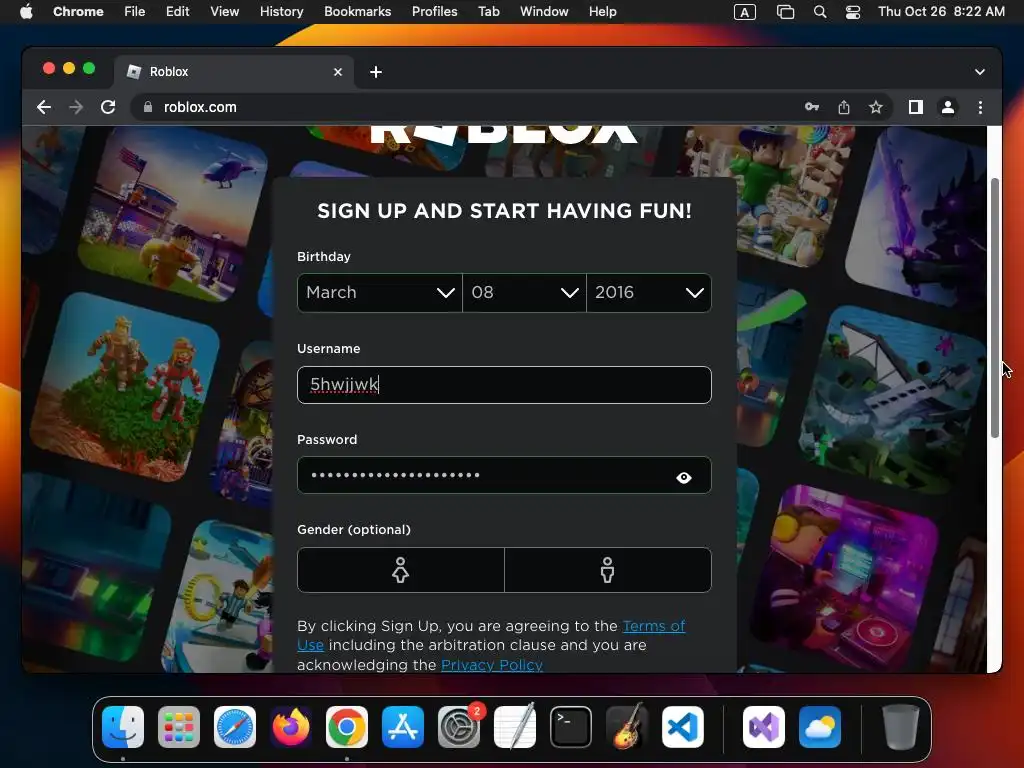Launch Firefox from the Dock
1024x768 pixels.
tap(291, 727)
